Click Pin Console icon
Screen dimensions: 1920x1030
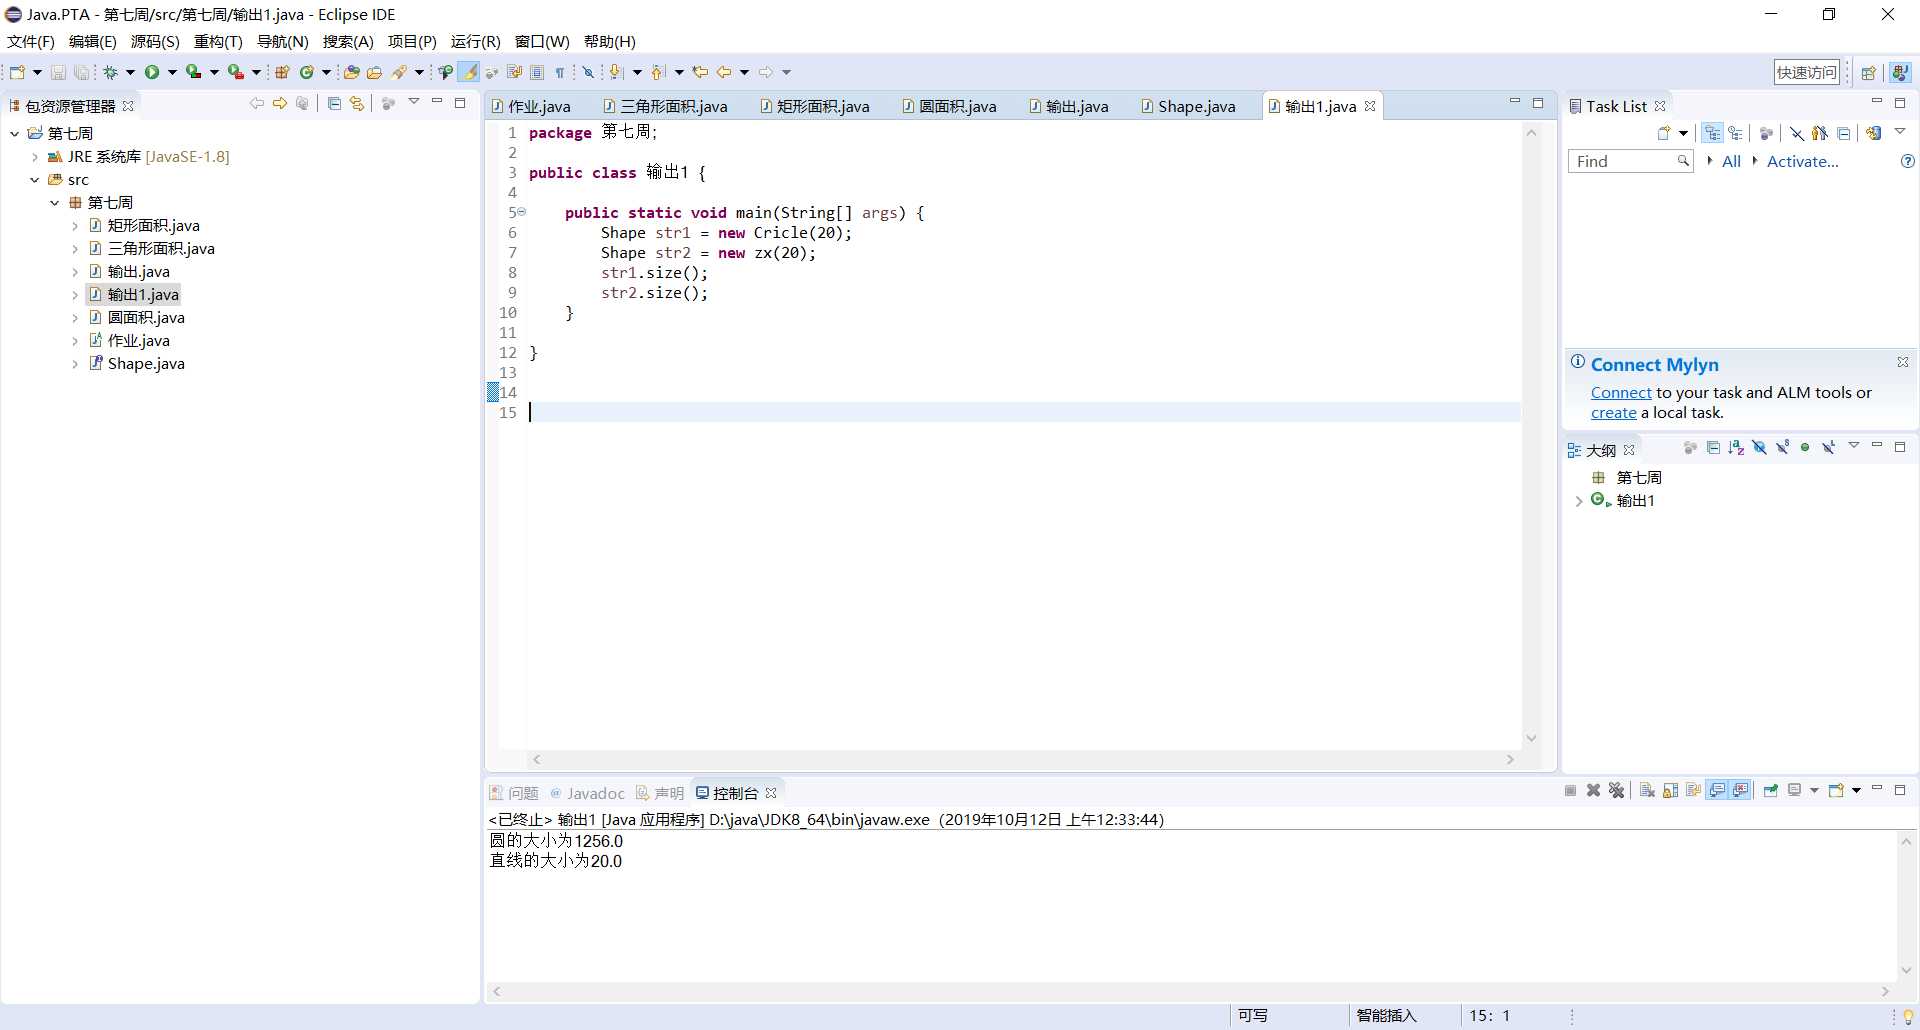point(1770,791)
